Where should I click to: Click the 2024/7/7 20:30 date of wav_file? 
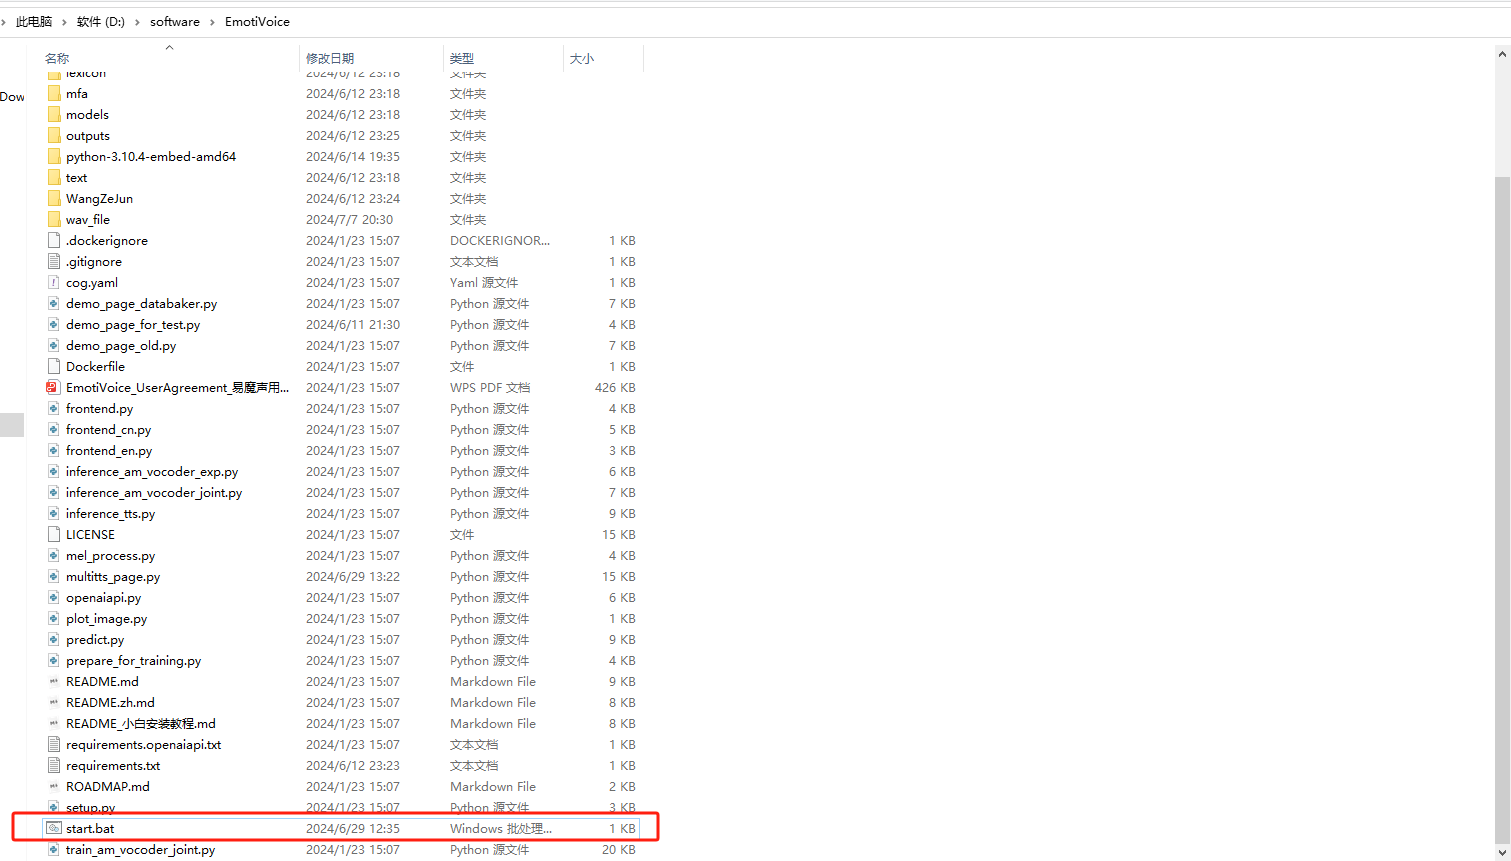tap(350, 220)
